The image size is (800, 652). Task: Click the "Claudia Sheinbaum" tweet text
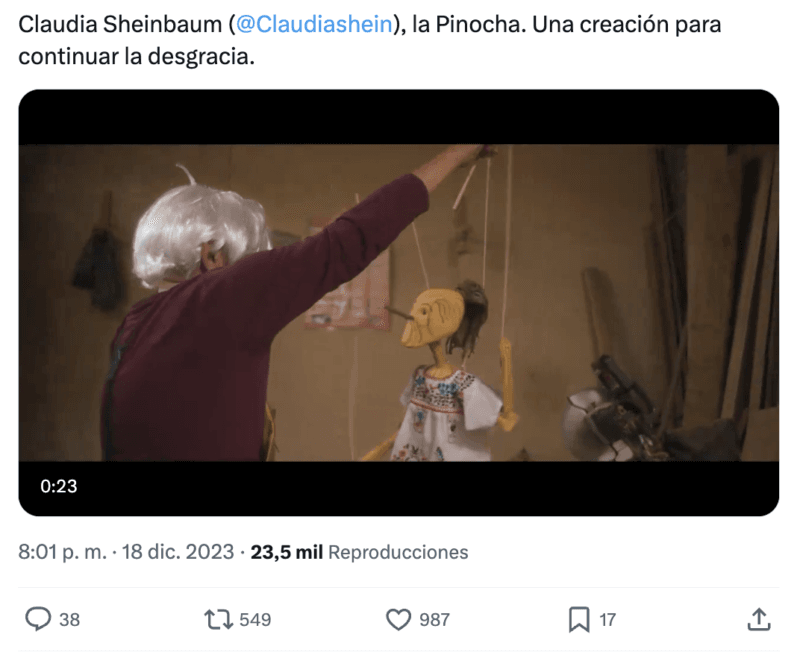[x=120, y=24]
